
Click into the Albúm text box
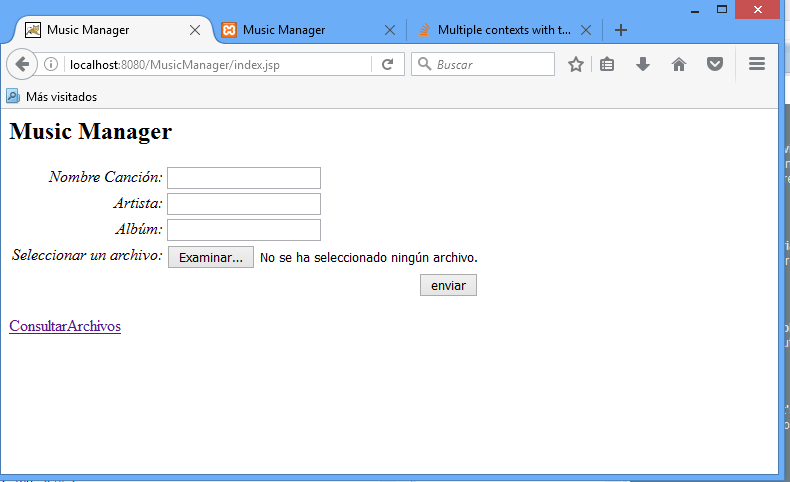[x=243, y=230]
